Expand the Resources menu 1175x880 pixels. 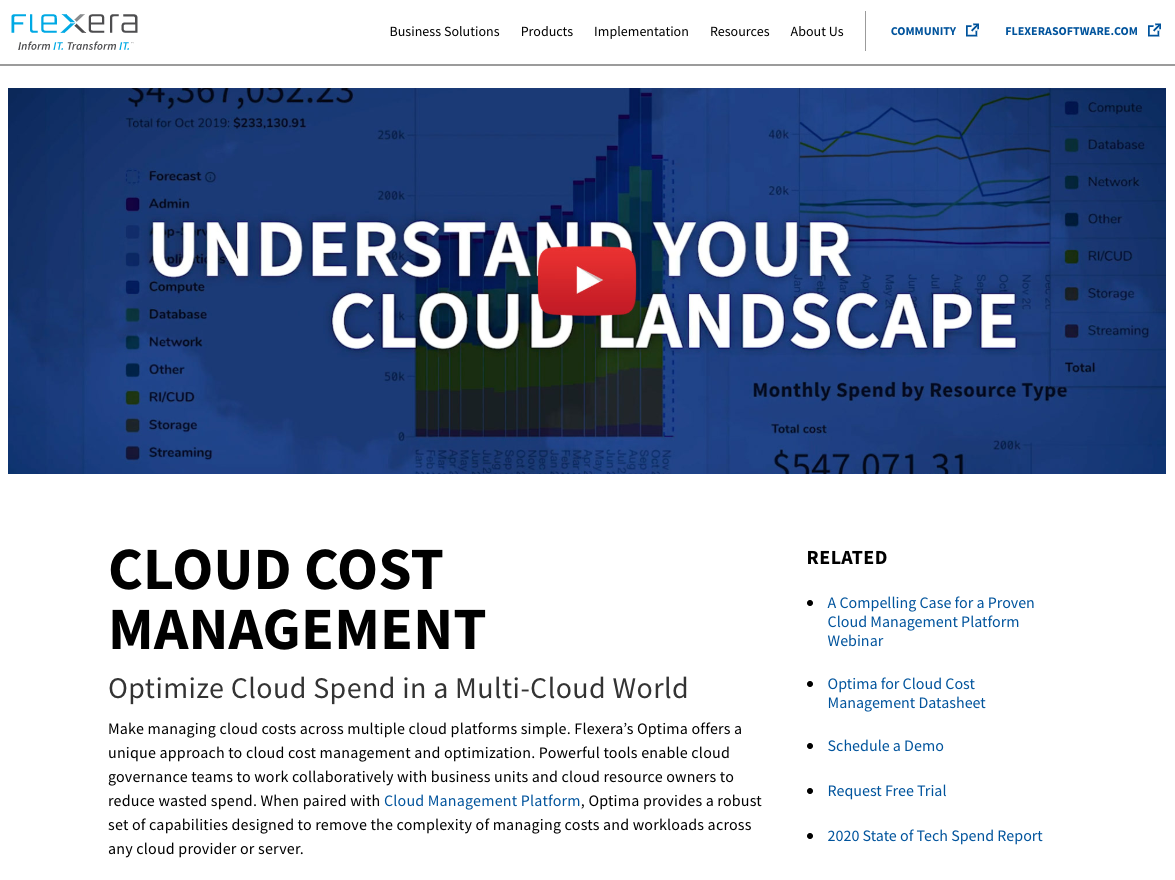739,32
